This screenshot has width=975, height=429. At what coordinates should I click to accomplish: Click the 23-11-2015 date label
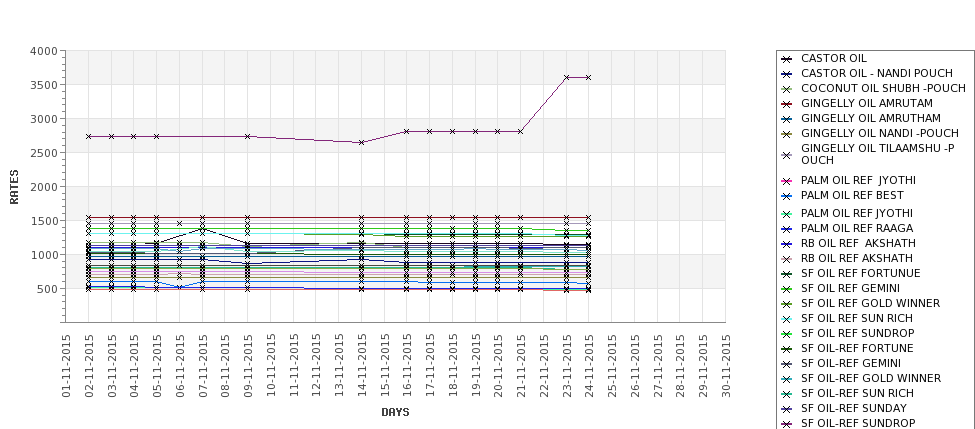[566, 366]
